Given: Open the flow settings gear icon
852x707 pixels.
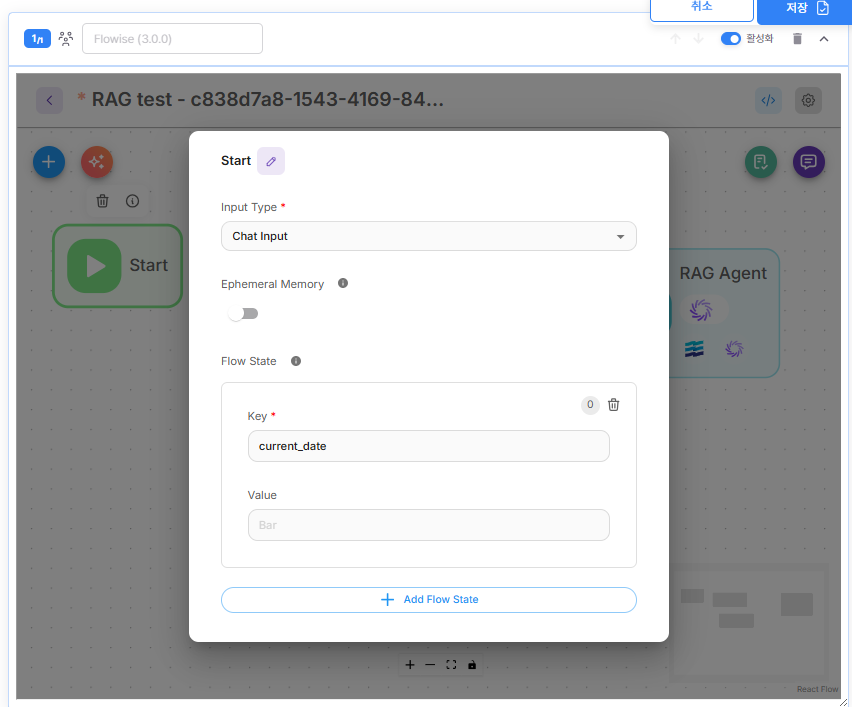Looking at the screenshot, I should point(809,100).
